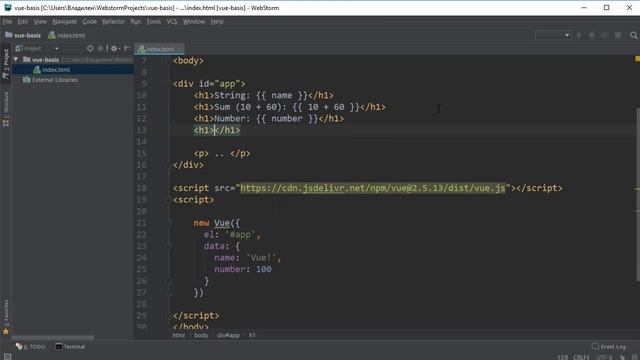Toggle the Favorites side tool tab
Screen dimensions: 640x360
(x=6, y=317)
